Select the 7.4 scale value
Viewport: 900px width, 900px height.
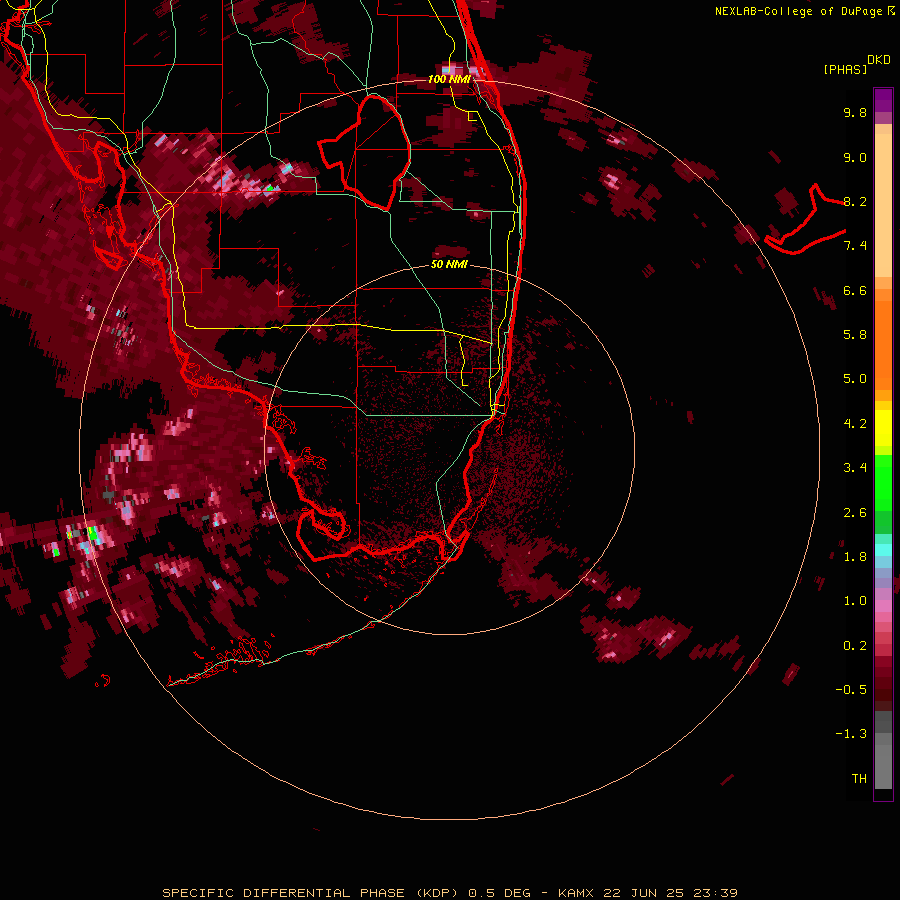pyautogui.click(x=855, y=246)
